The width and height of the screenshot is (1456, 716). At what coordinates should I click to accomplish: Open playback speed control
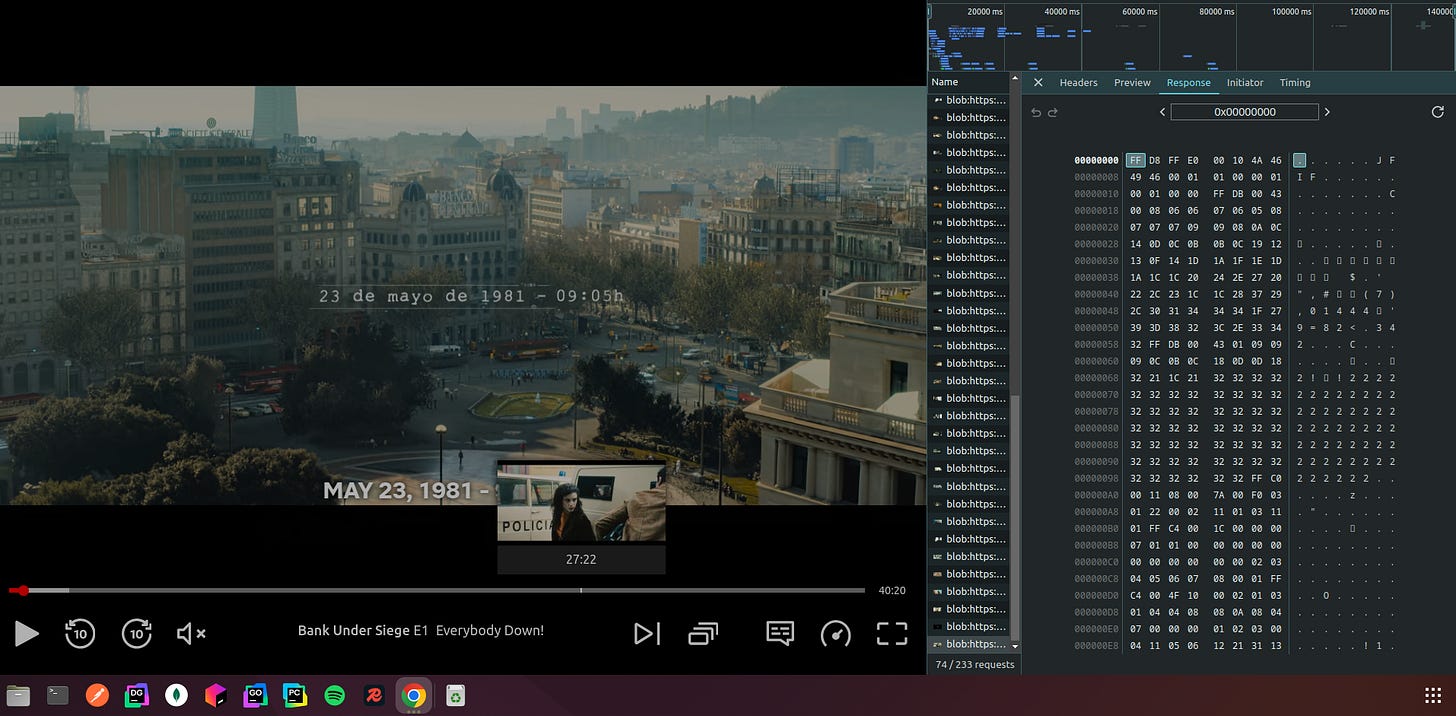pos(835,633)
